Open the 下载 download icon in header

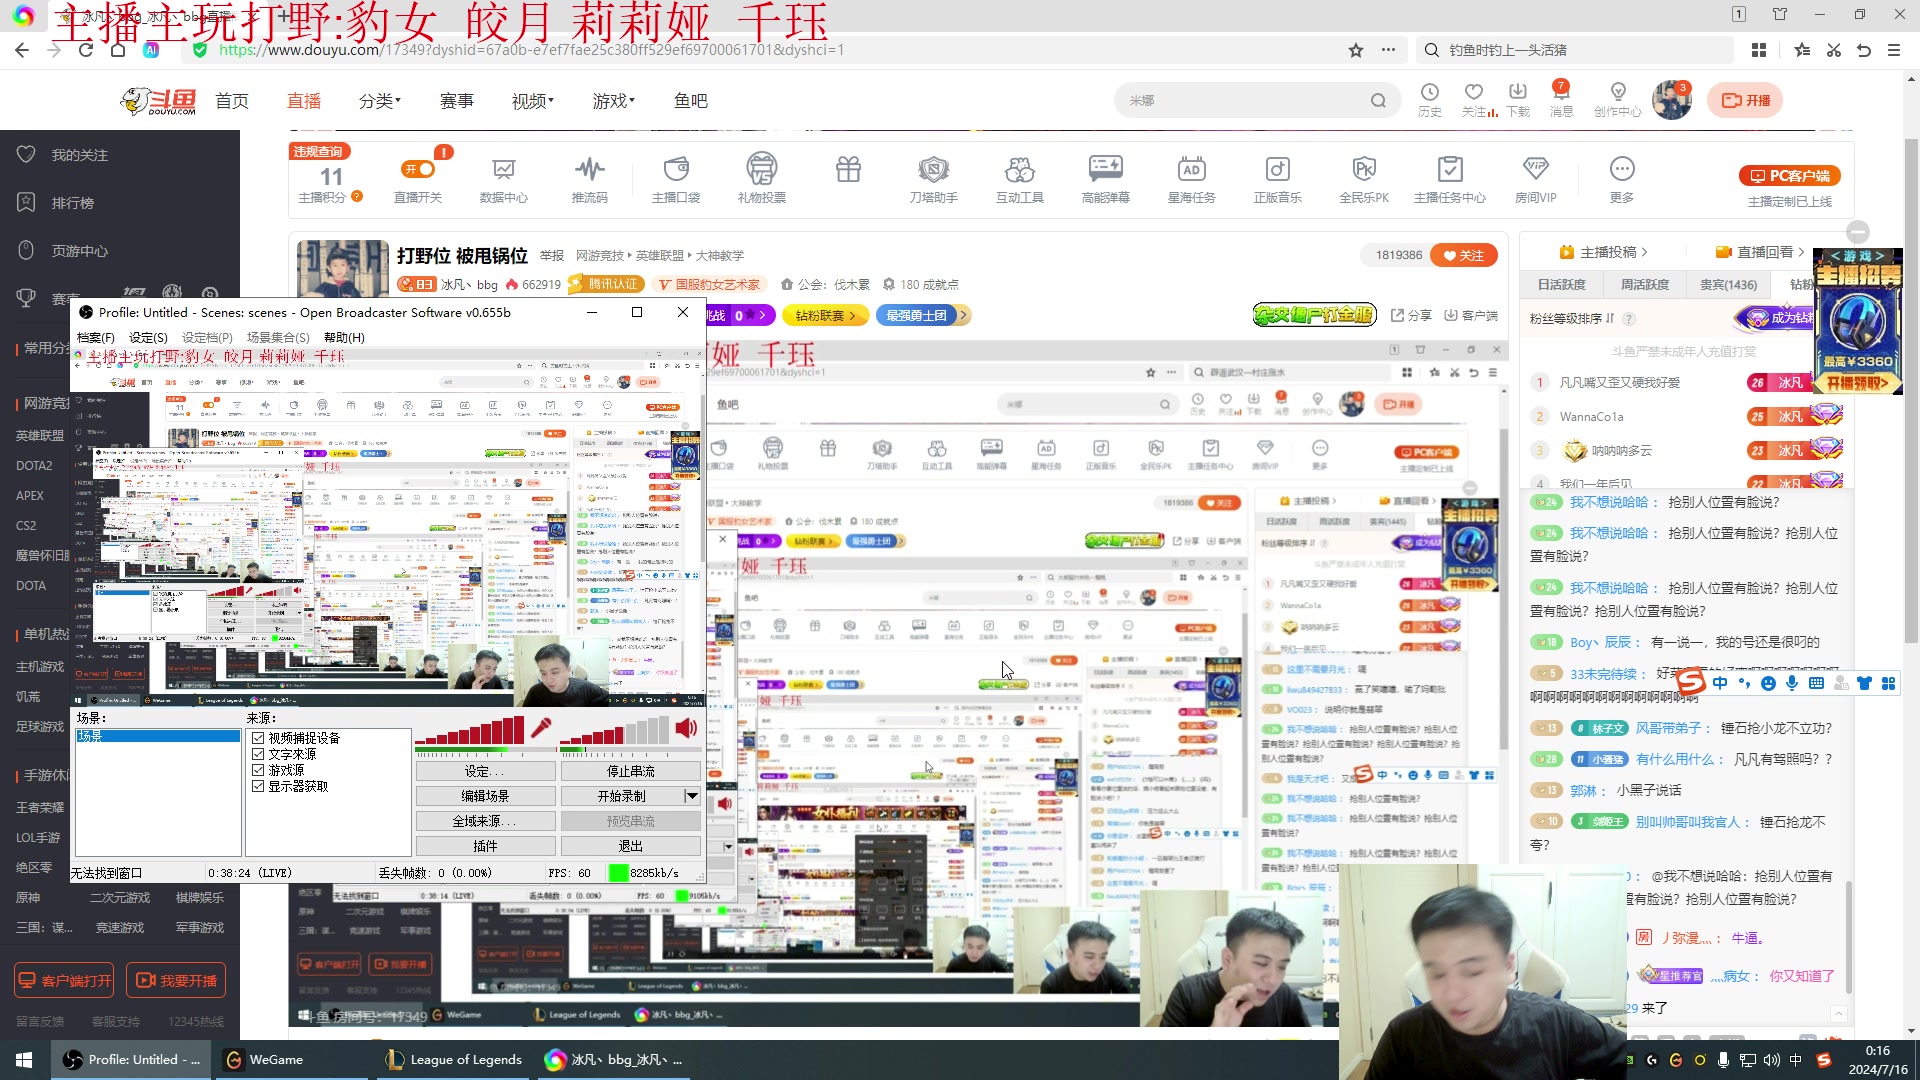click(x=1518, y=100)
